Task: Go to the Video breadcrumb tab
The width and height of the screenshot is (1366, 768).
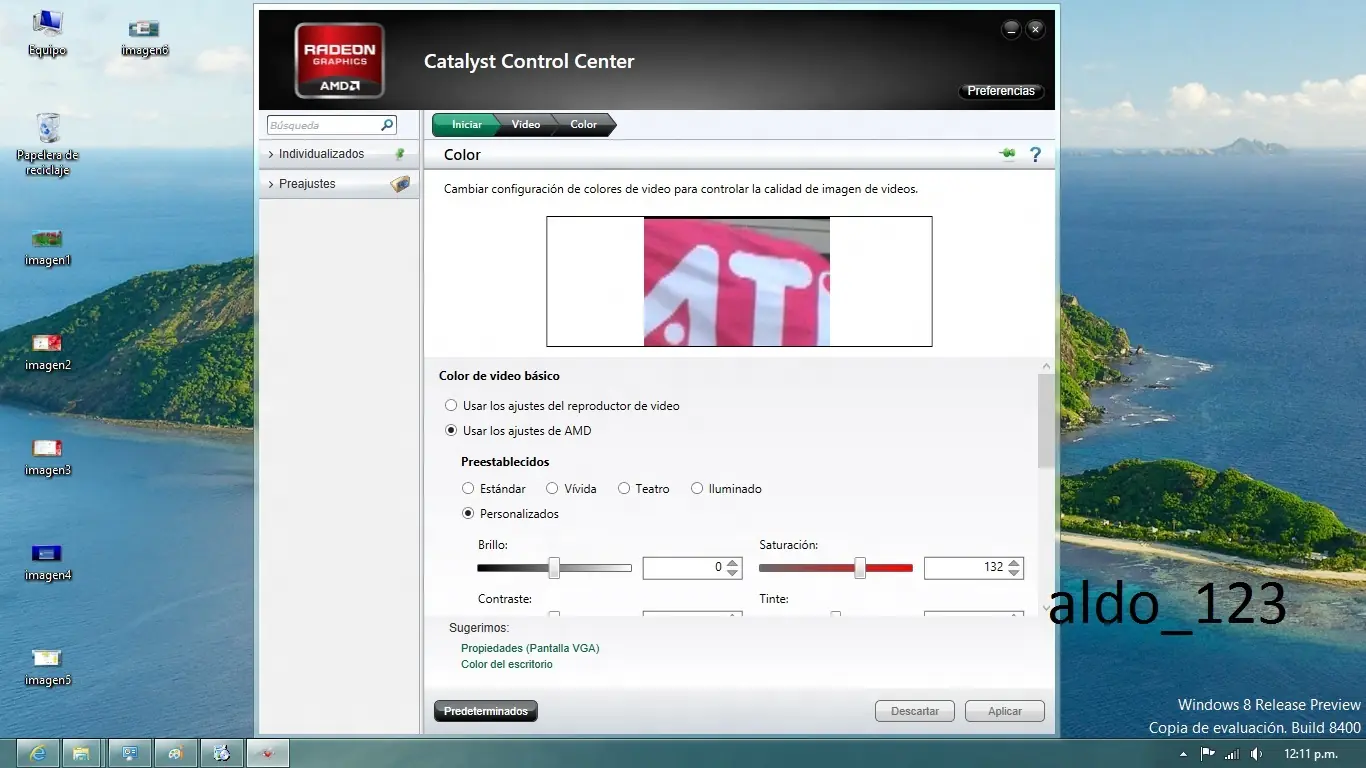Action: click(525, 125)
